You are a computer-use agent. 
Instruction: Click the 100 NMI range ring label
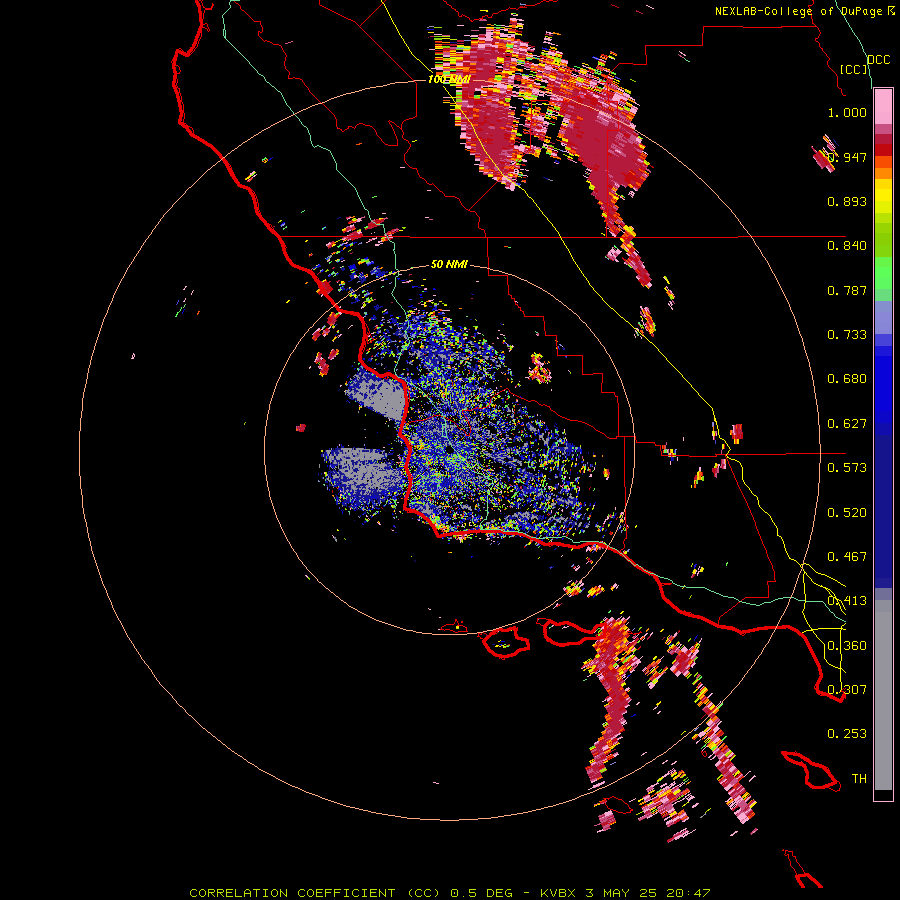[x=448, y=79]
